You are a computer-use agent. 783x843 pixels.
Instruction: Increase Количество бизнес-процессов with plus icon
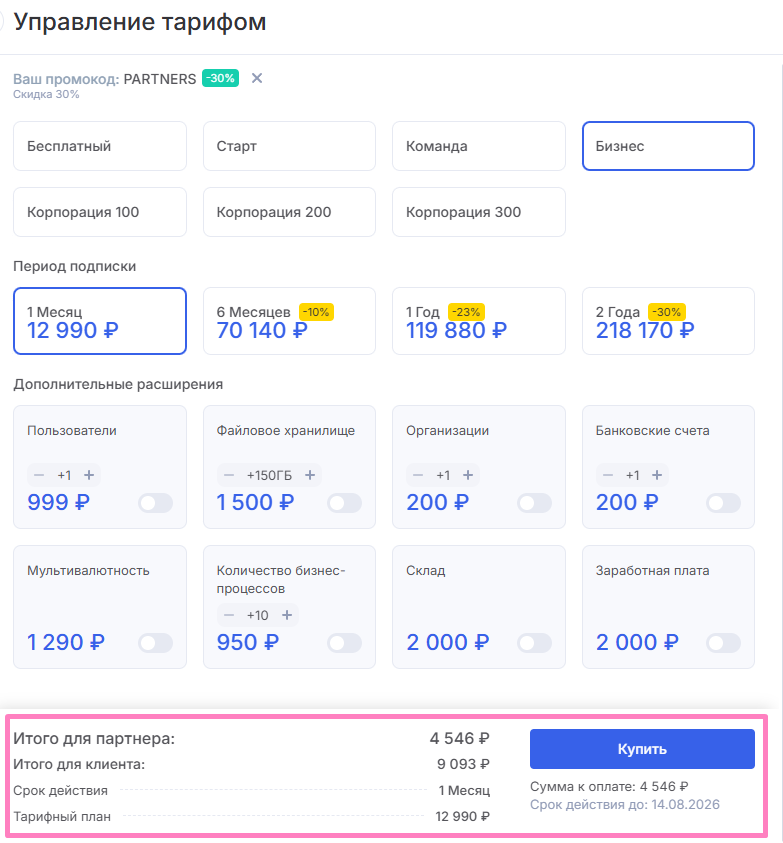pos(287,615)
